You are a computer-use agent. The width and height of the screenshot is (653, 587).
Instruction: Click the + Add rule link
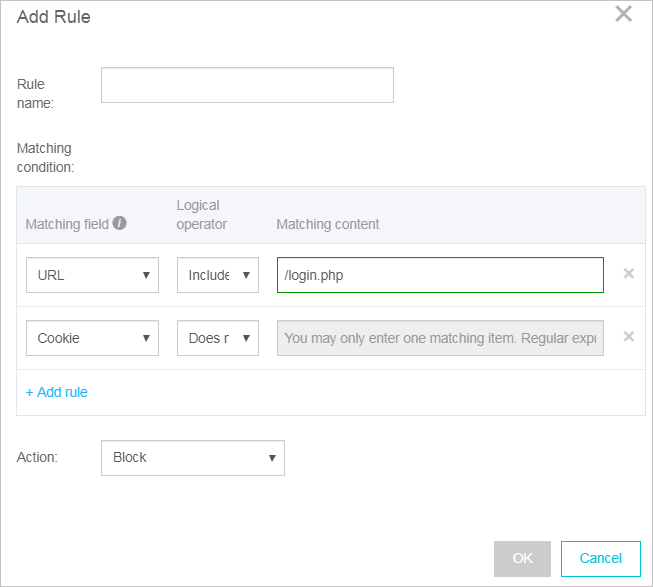point(57,392)
